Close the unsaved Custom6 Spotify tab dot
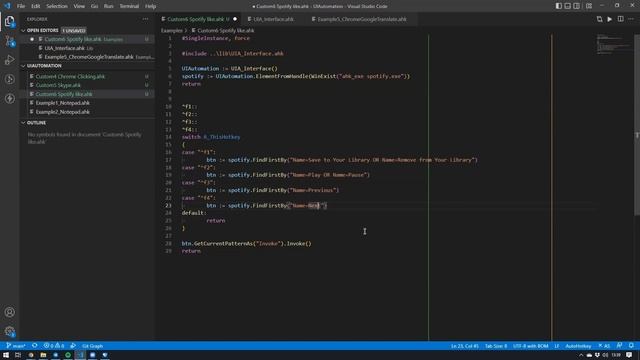The height and width of the screenshot is (360, 640). click(235, 19)
